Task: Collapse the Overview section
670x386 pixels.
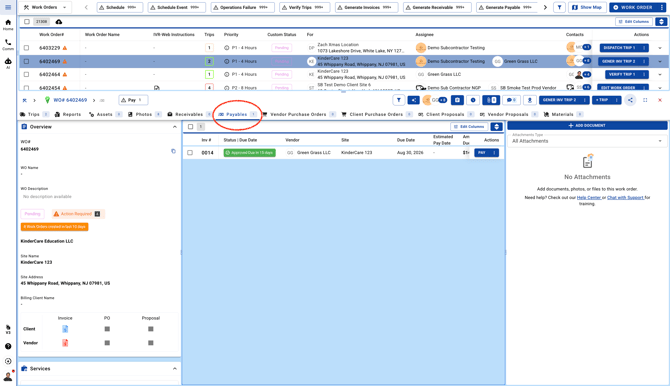Action: point(174,127)
